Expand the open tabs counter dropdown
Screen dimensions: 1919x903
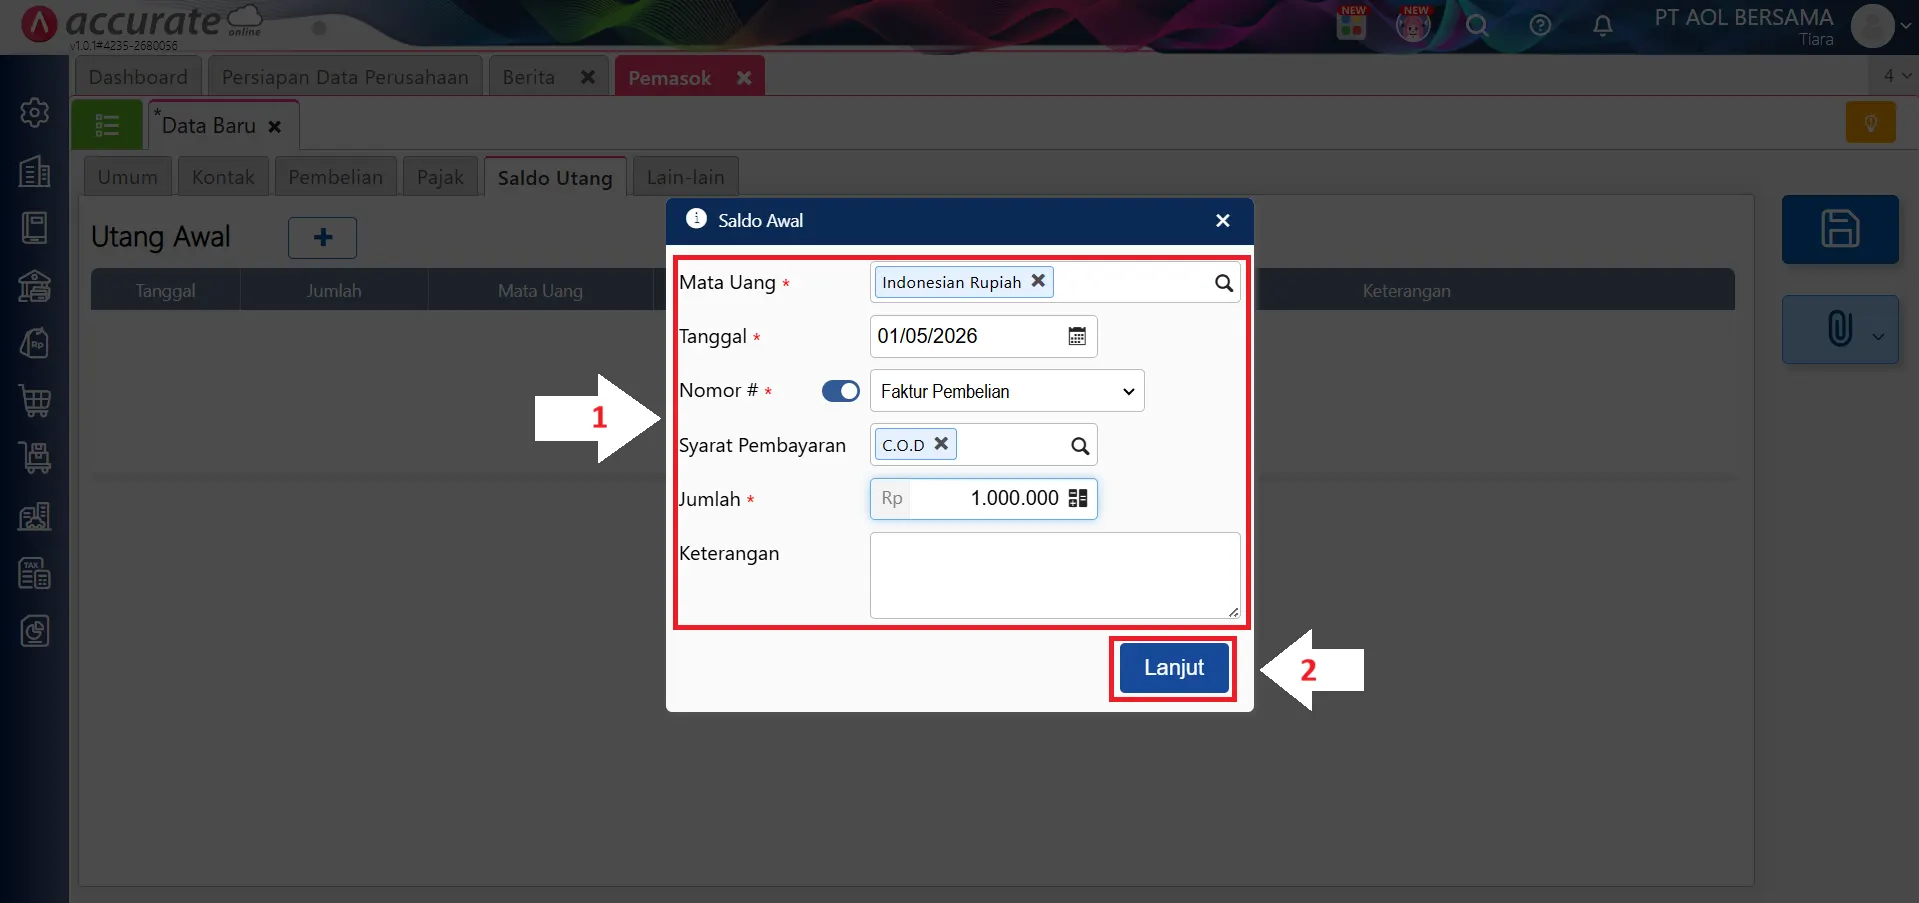point(1896,75)
